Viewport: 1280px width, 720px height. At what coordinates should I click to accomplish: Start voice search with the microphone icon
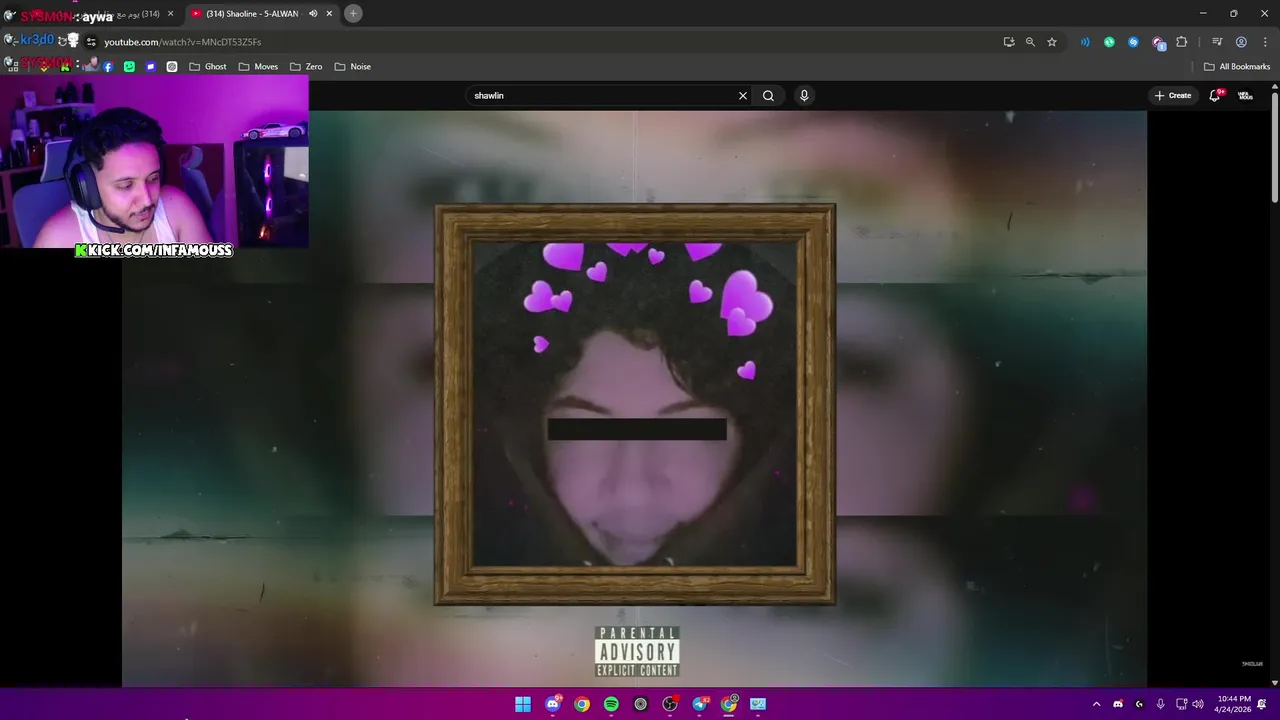(x=804, y=96)
